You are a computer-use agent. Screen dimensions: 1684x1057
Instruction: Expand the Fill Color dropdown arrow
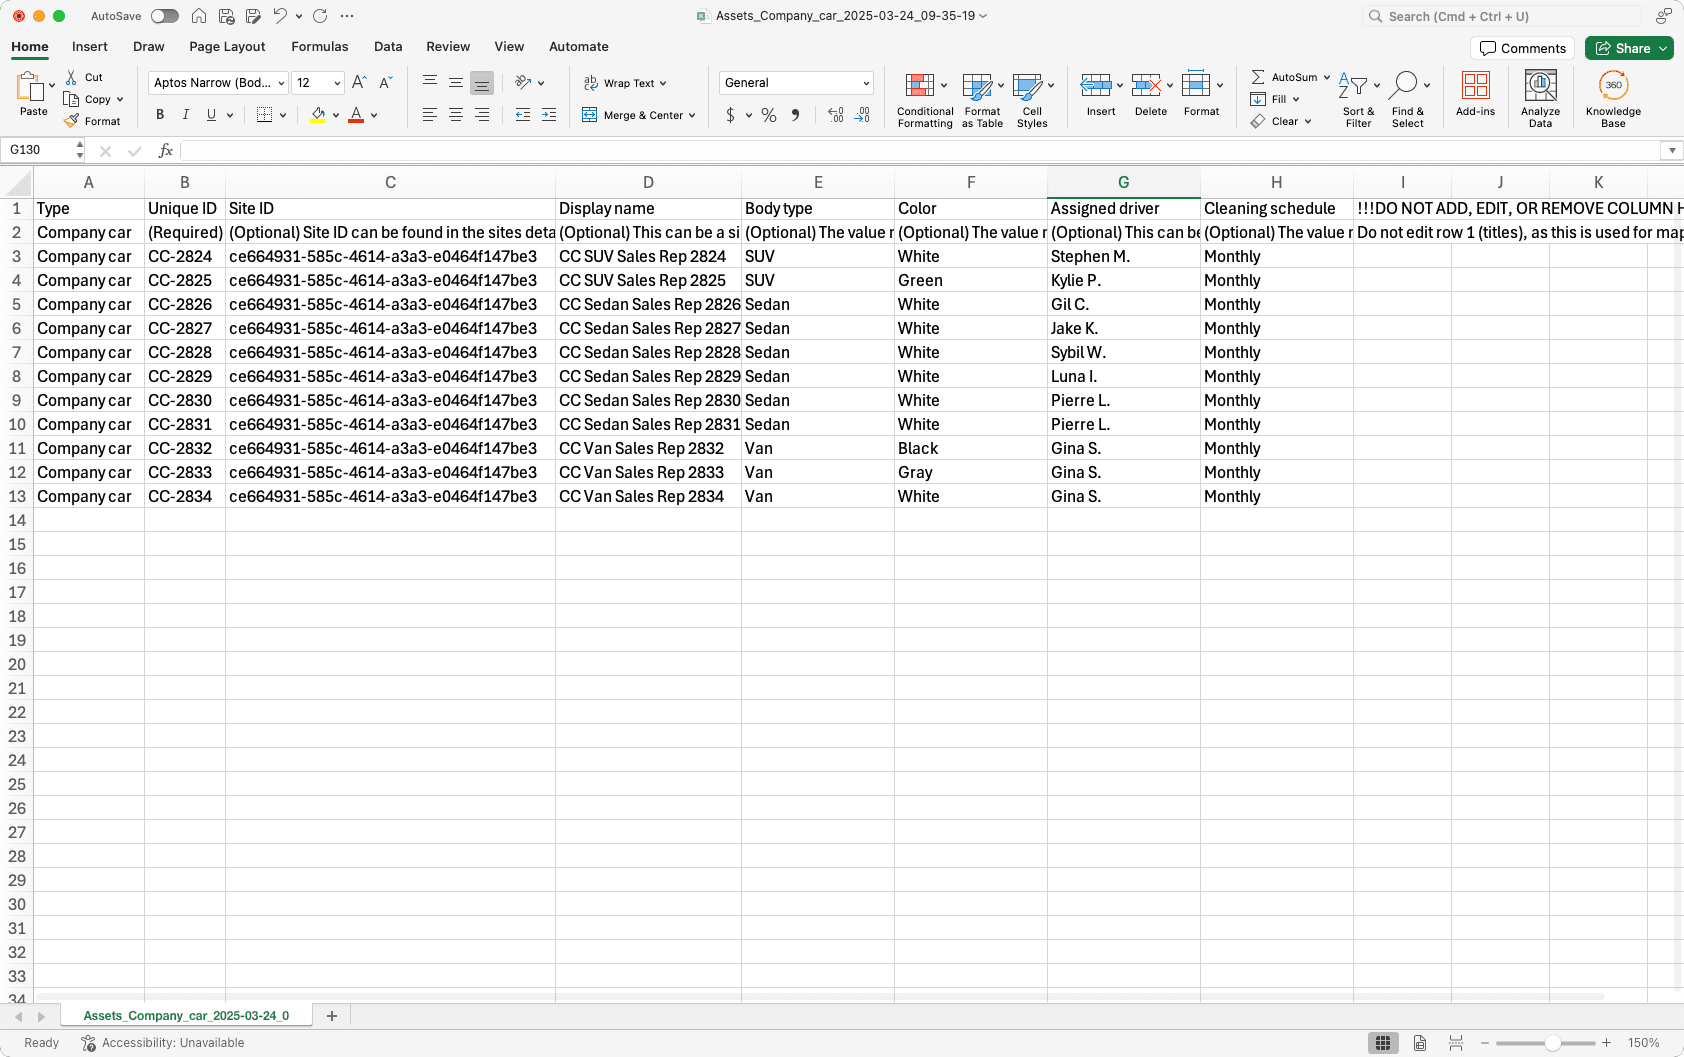(x=336, y=114)
